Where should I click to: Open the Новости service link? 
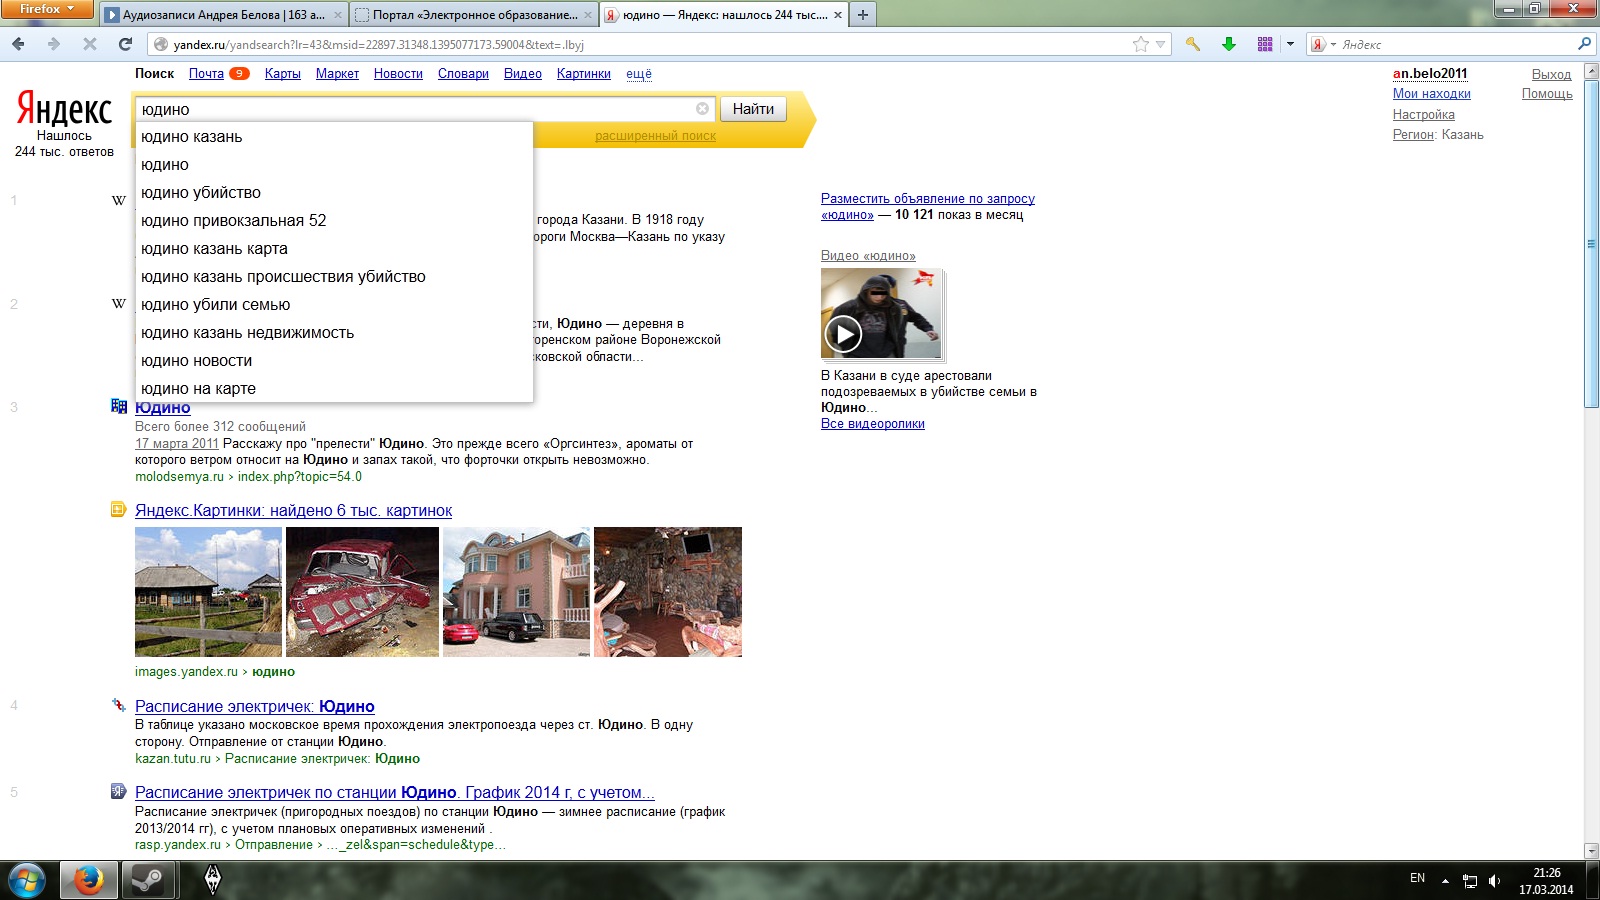[398, 74]
